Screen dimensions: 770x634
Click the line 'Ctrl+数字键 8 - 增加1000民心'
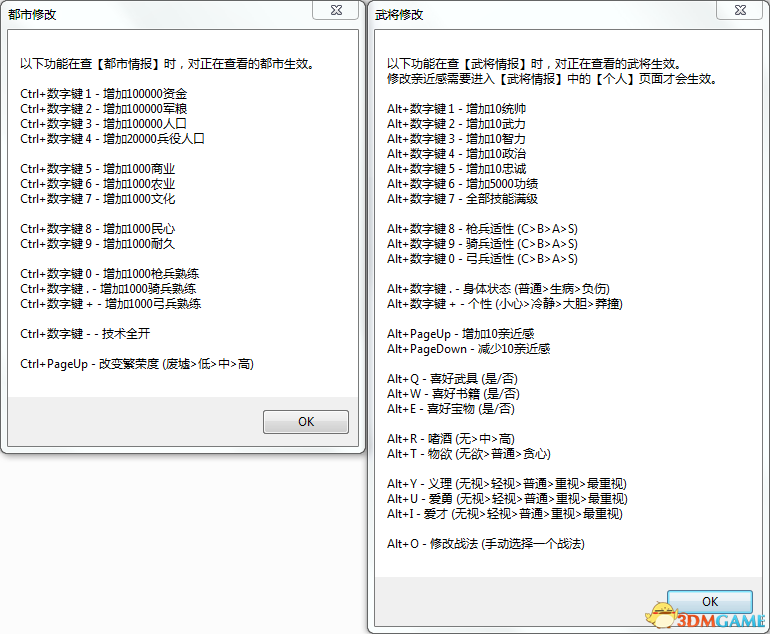(x=98, y=229)
